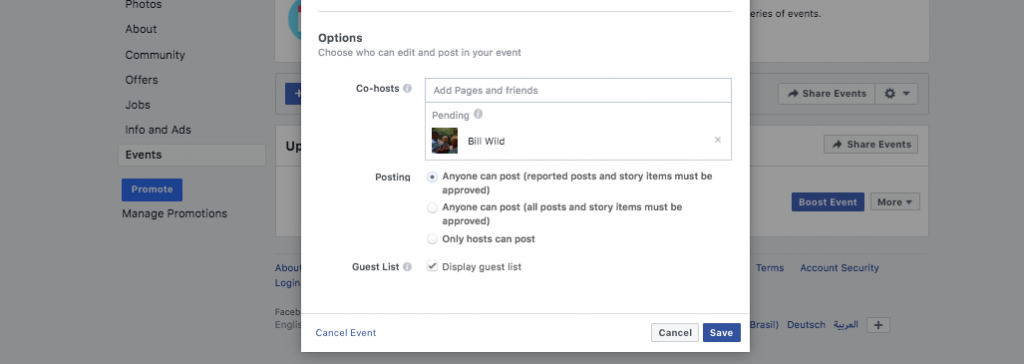Open the gear settings dropdown
Viewport: 1024px width, 364px height.
point(896,93)
